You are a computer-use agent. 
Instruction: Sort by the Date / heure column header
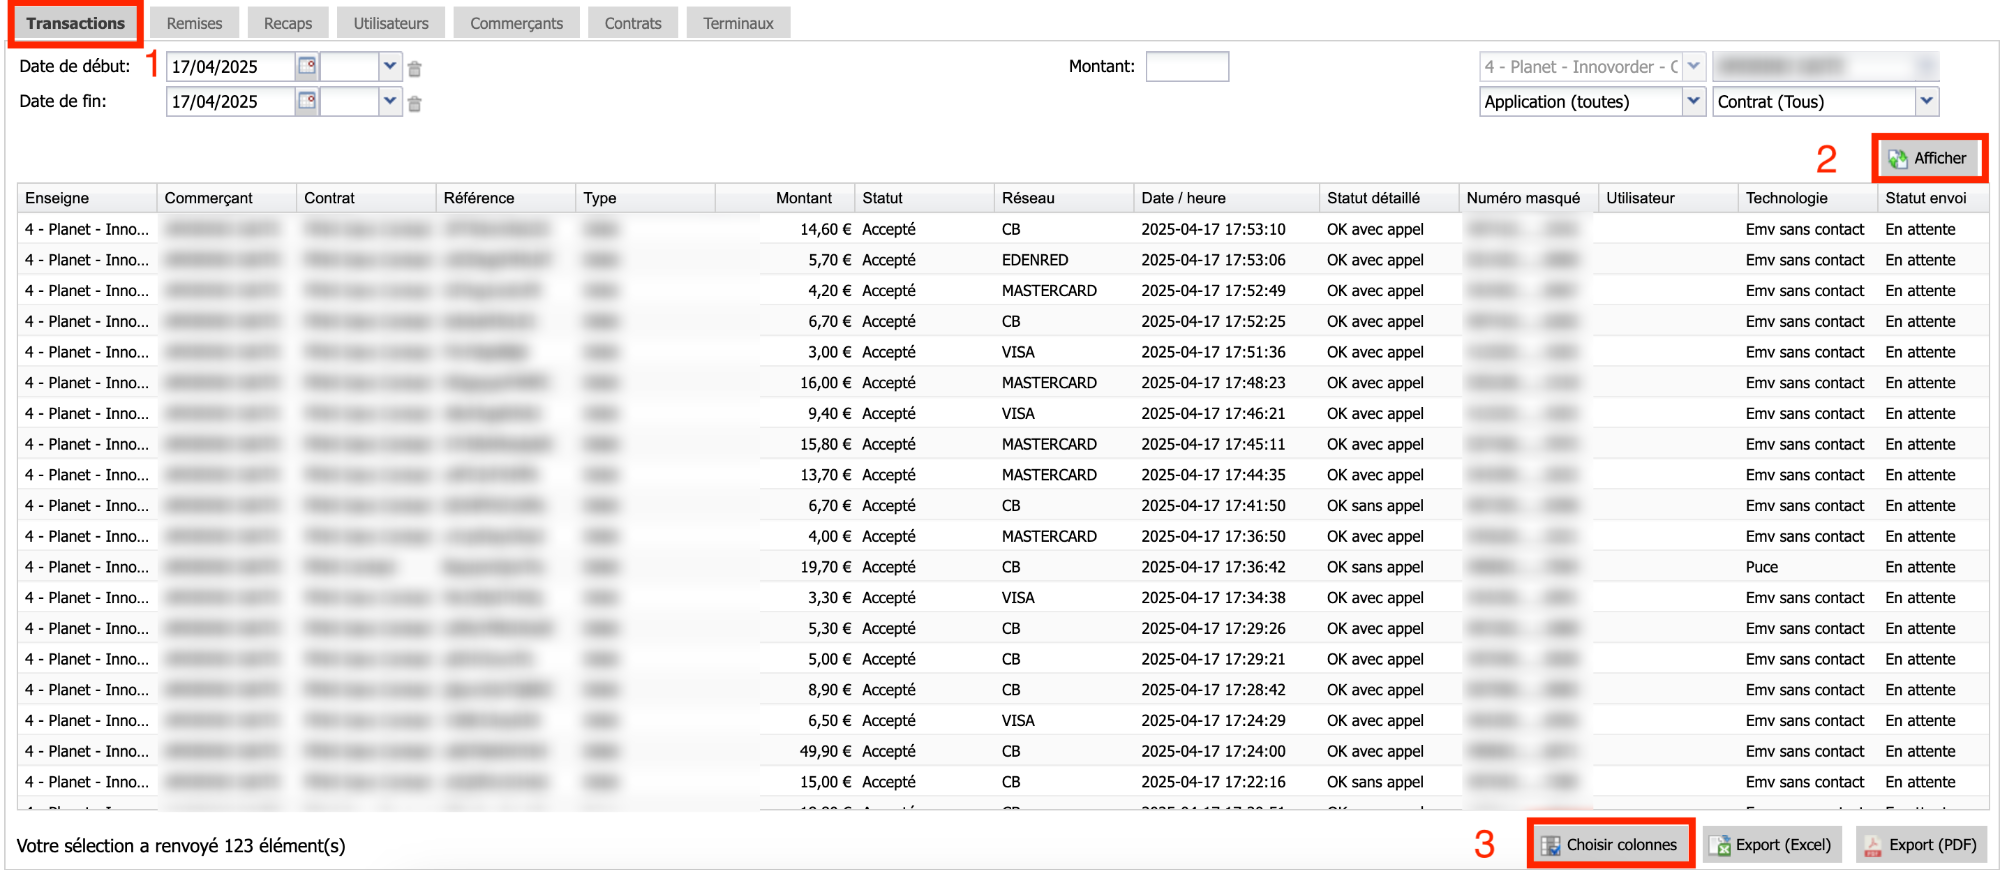pyautogui.click(x=1183, y=198)
